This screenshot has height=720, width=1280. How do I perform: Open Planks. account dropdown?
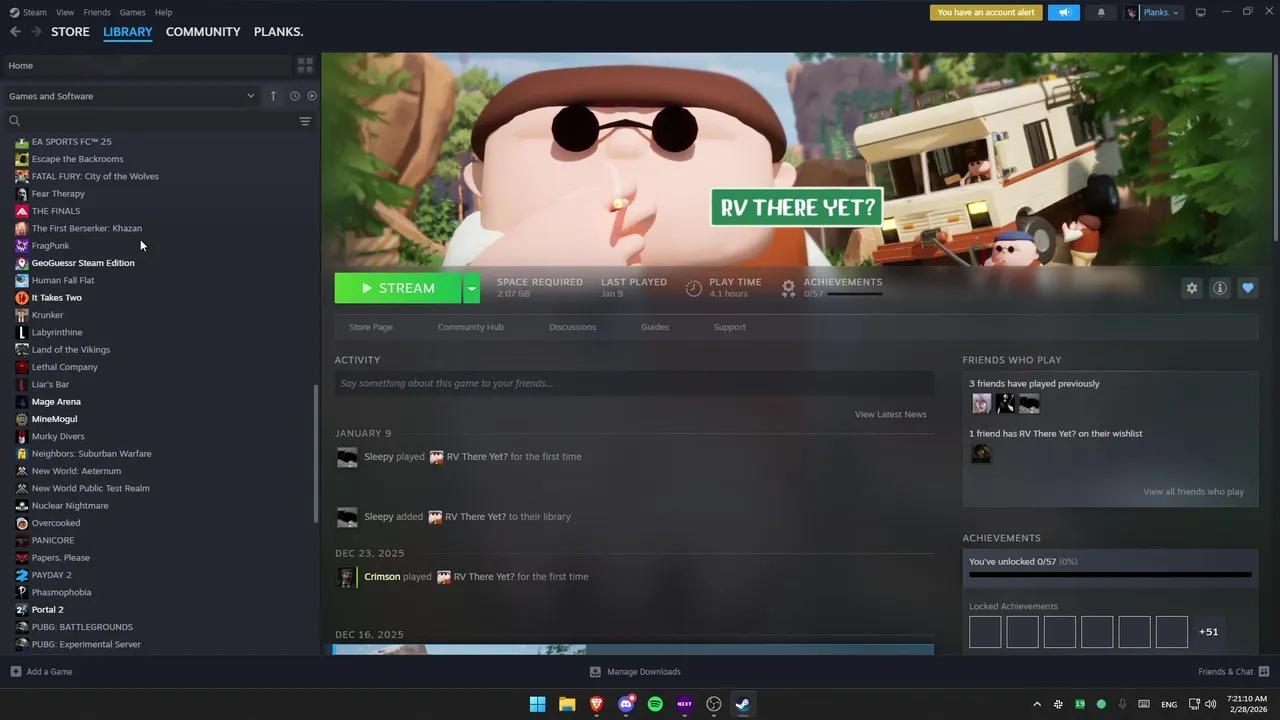tap(1152, 13)
